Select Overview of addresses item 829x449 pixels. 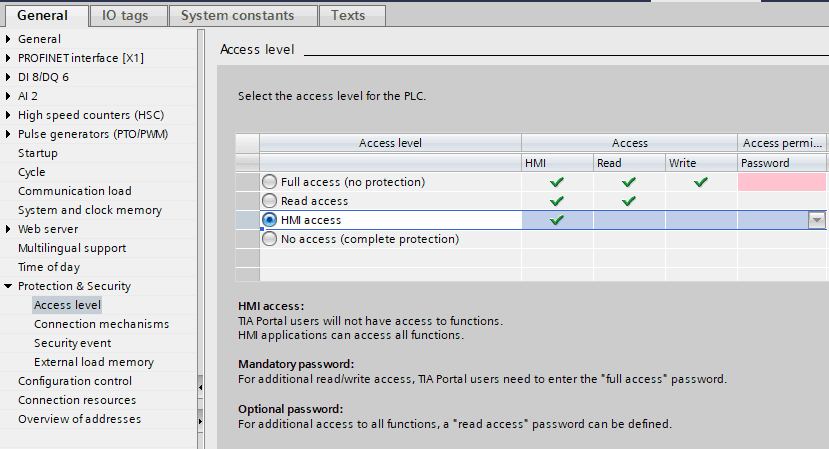(x=79, y=419)
